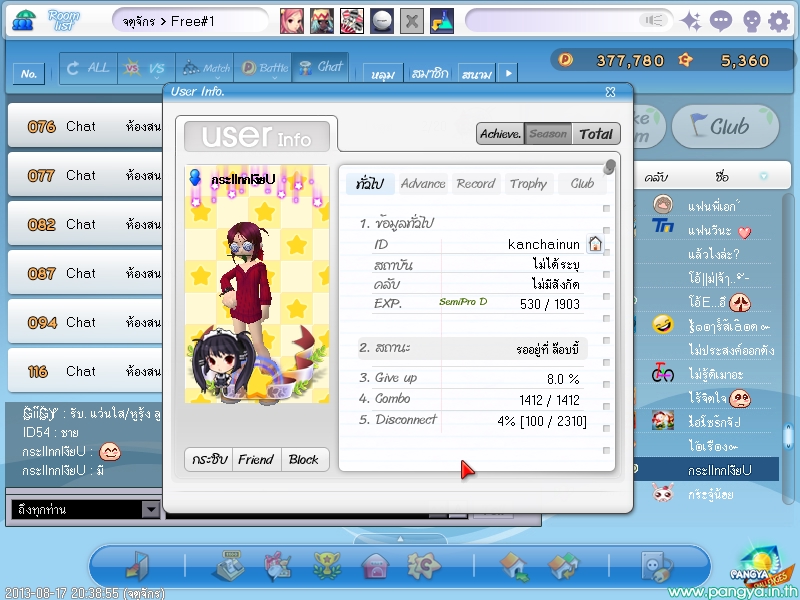Click the member list scrollbar handle

[x=788, y=435]
